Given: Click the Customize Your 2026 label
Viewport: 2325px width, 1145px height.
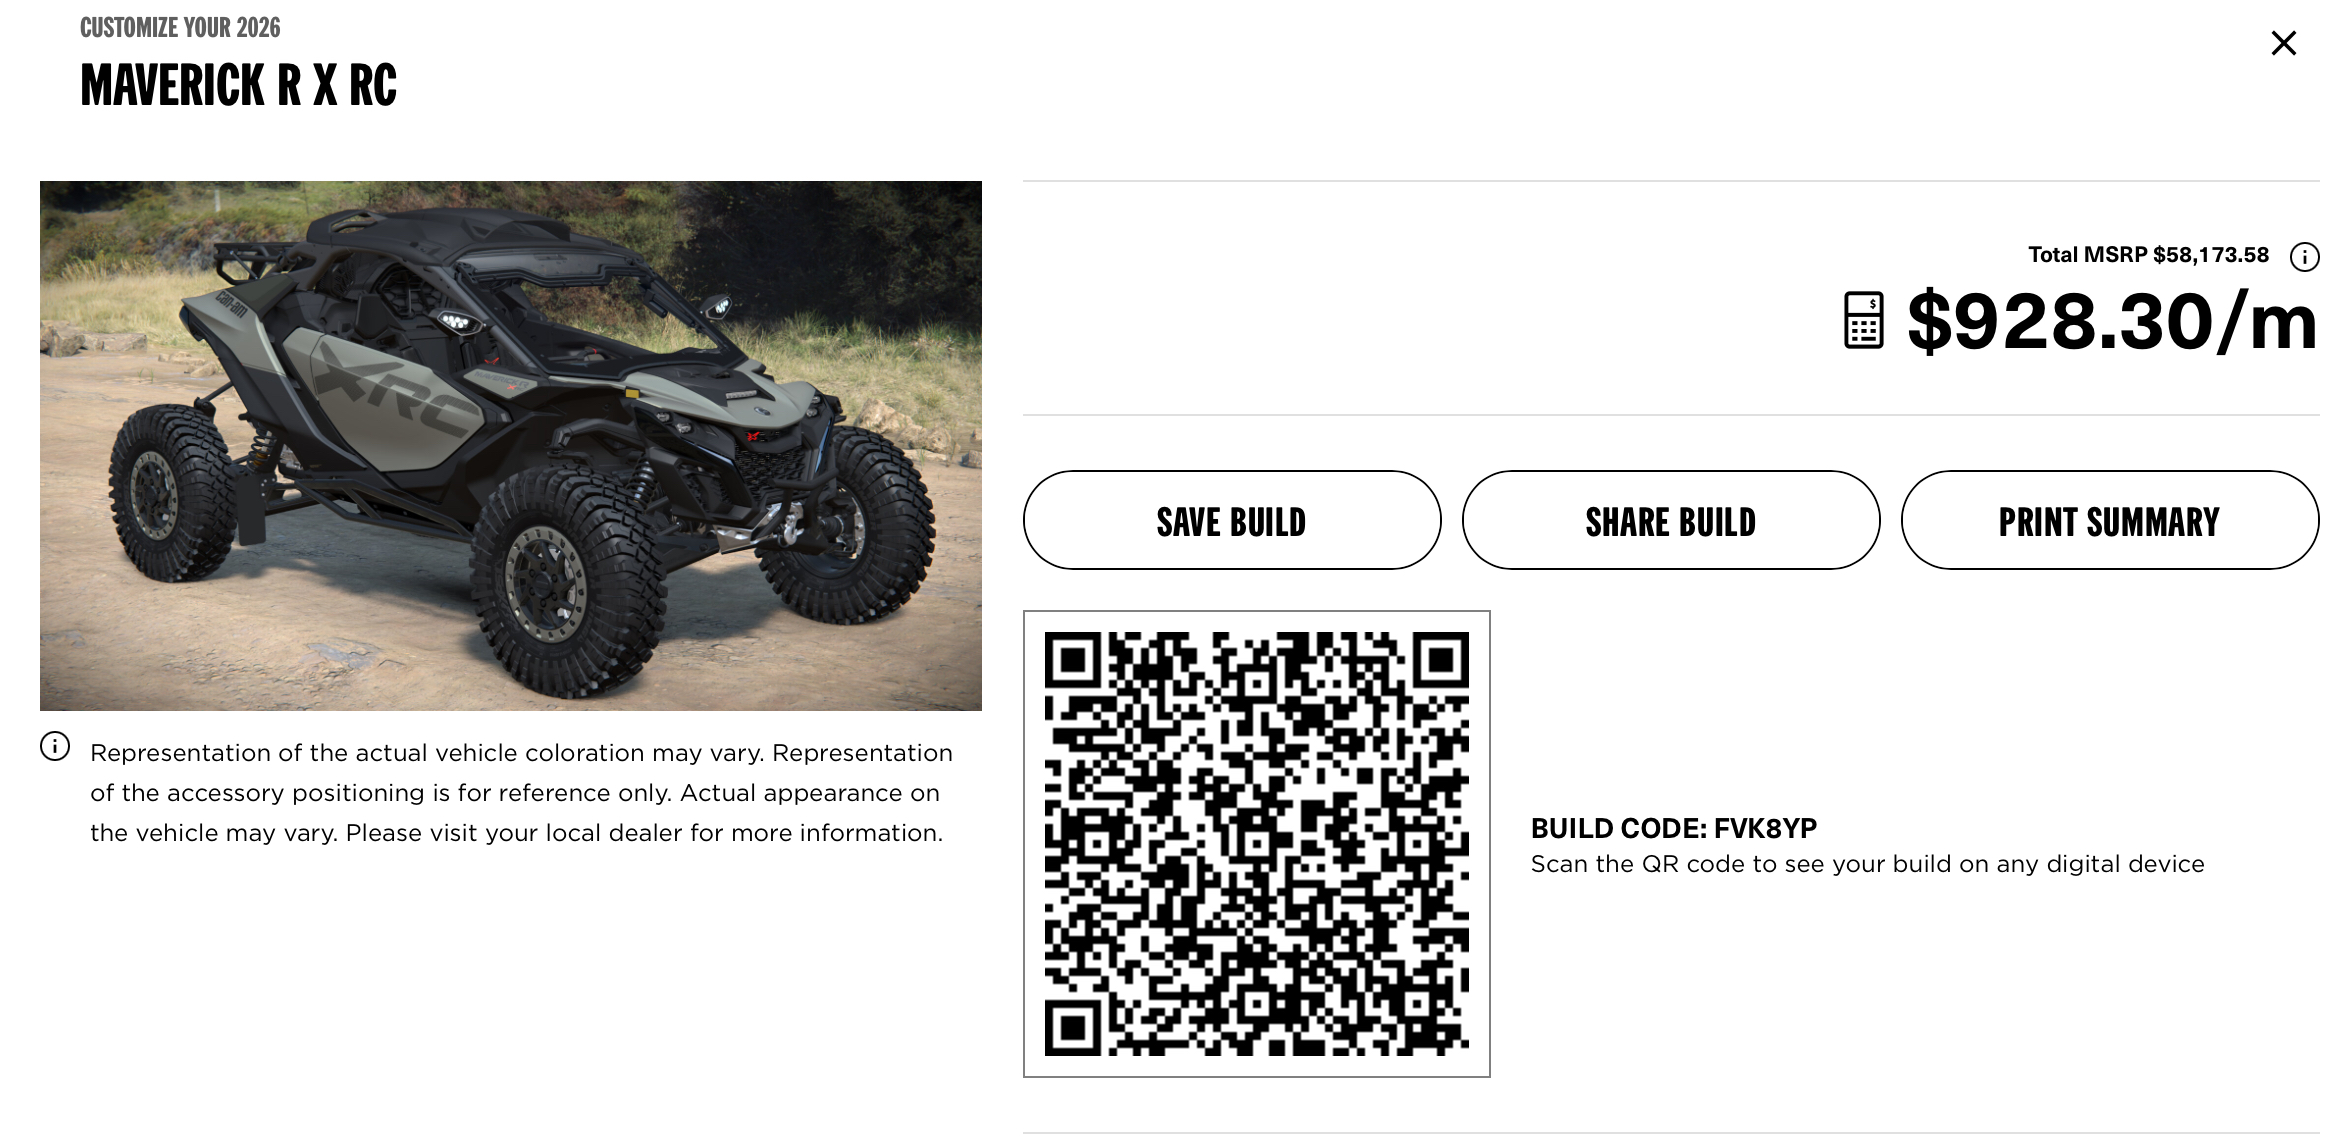Looking at the screenshot, I should [180, 28].
